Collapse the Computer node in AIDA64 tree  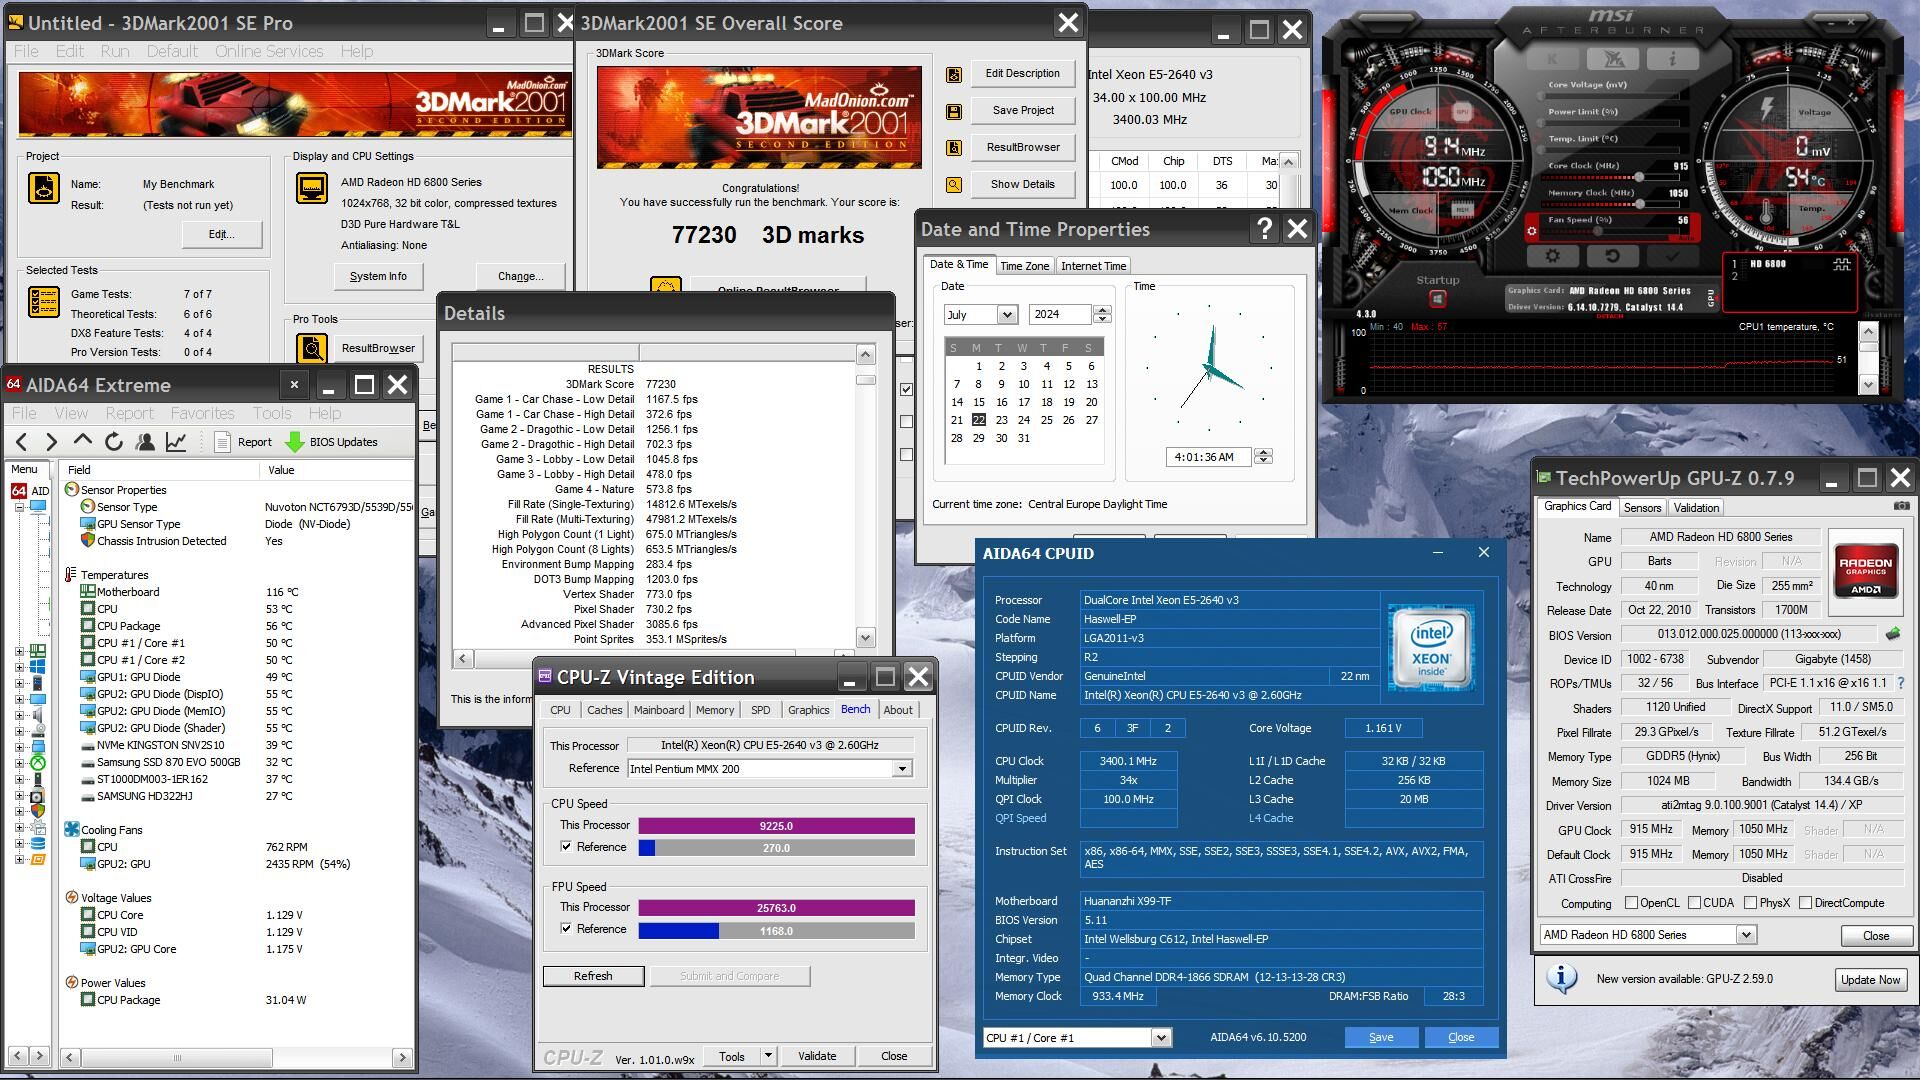[x=19, y=507]
